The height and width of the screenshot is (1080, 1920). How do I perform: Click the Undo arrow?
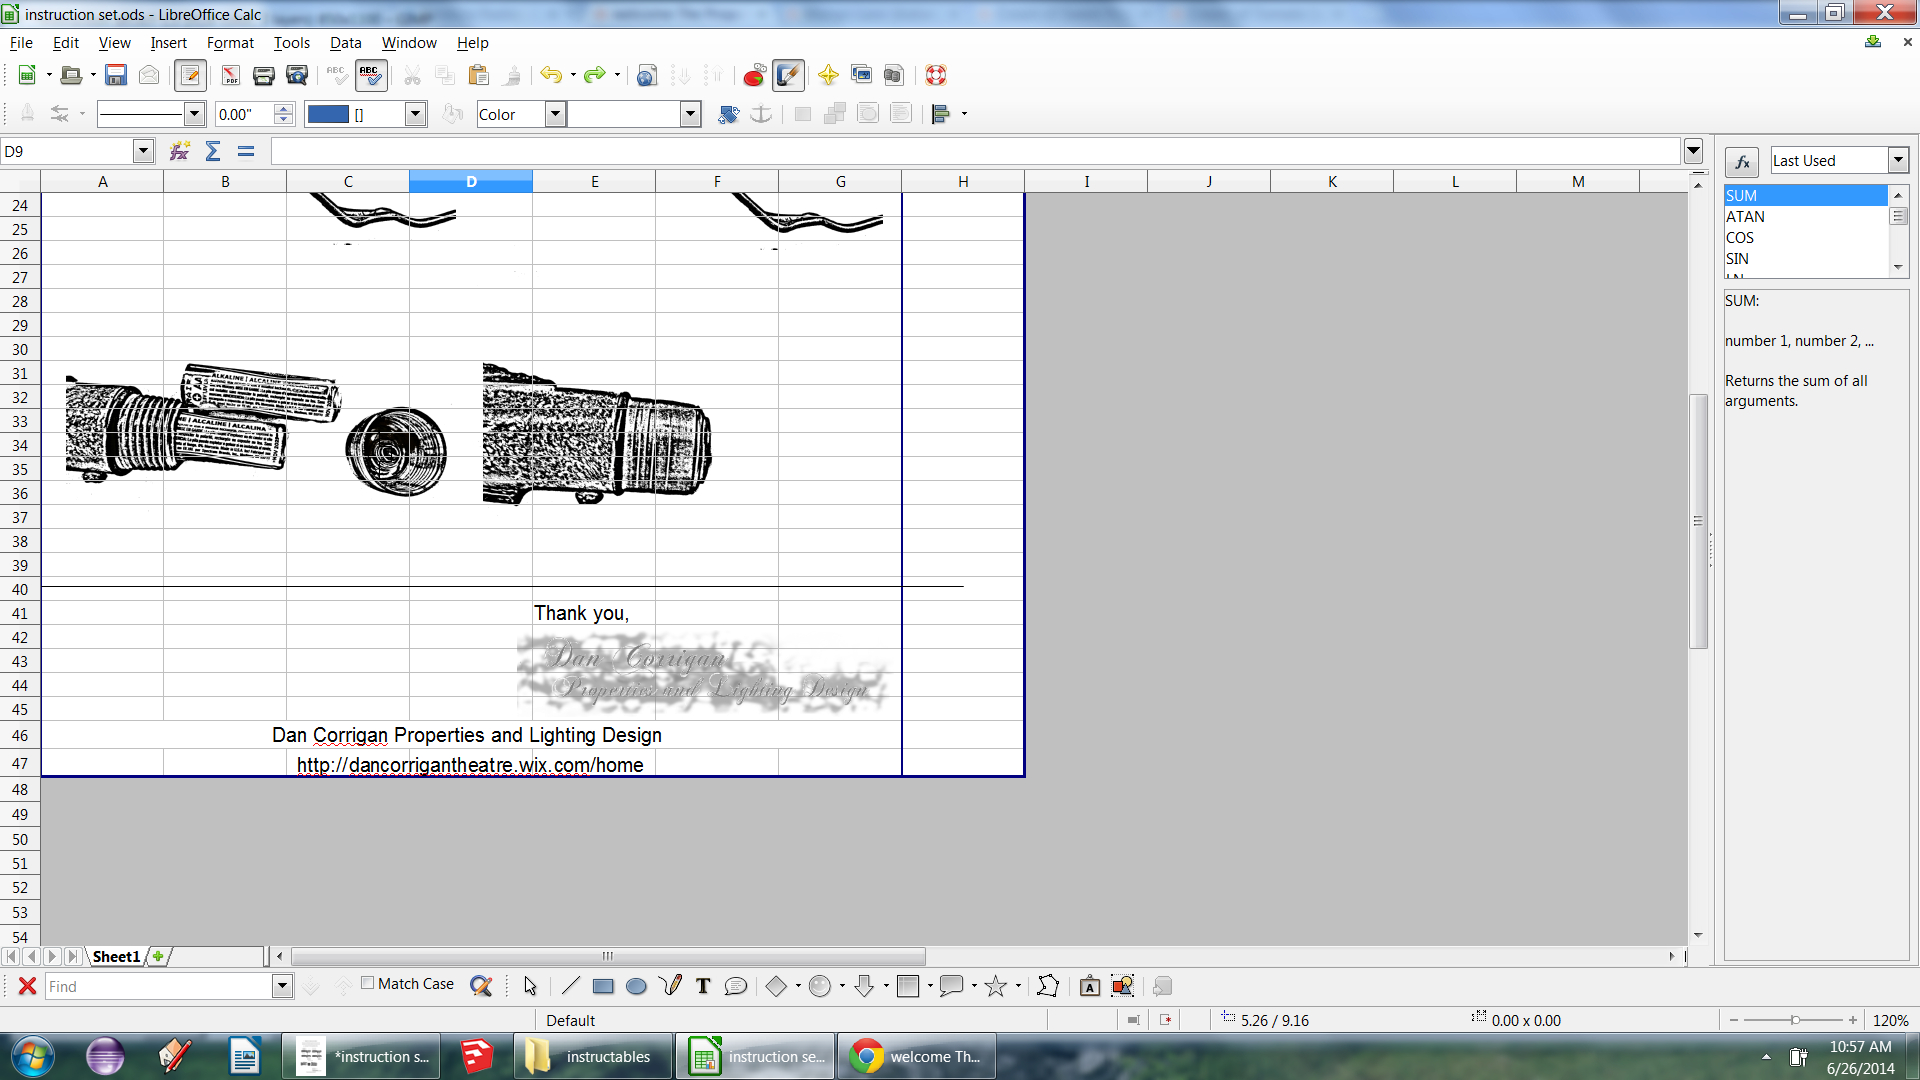coord(550,75)
